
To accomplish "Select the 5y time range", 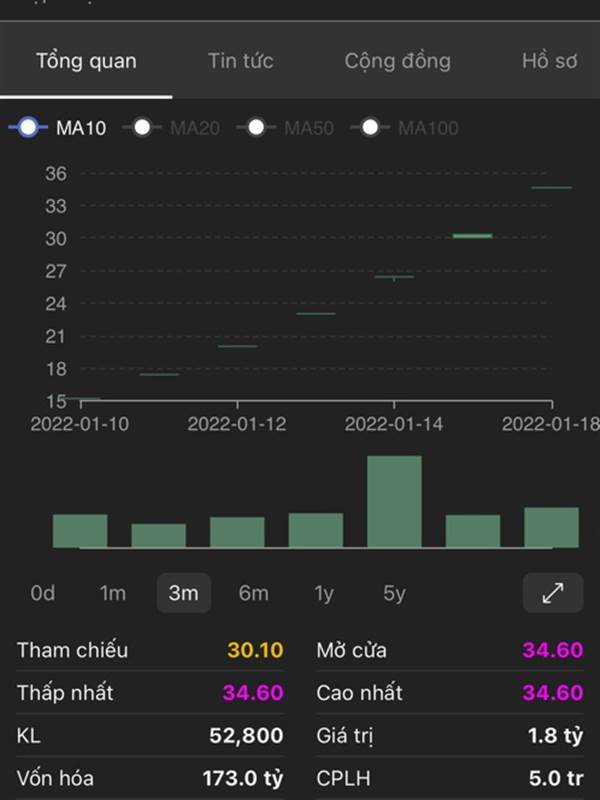I will [394, 593].
